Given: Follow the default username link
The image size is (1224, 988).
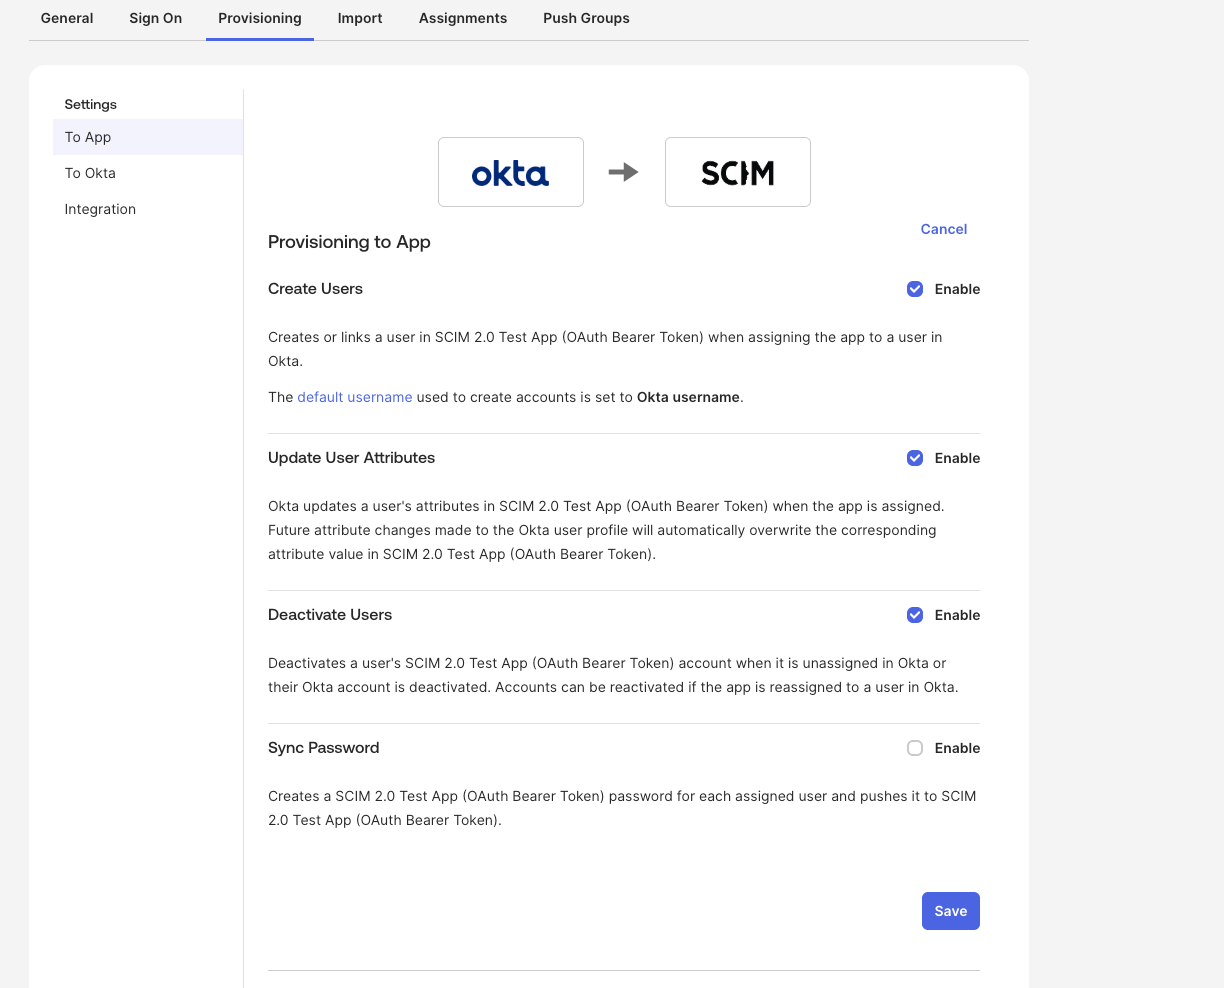Looking at the screenshot, I should pos(355,397).
